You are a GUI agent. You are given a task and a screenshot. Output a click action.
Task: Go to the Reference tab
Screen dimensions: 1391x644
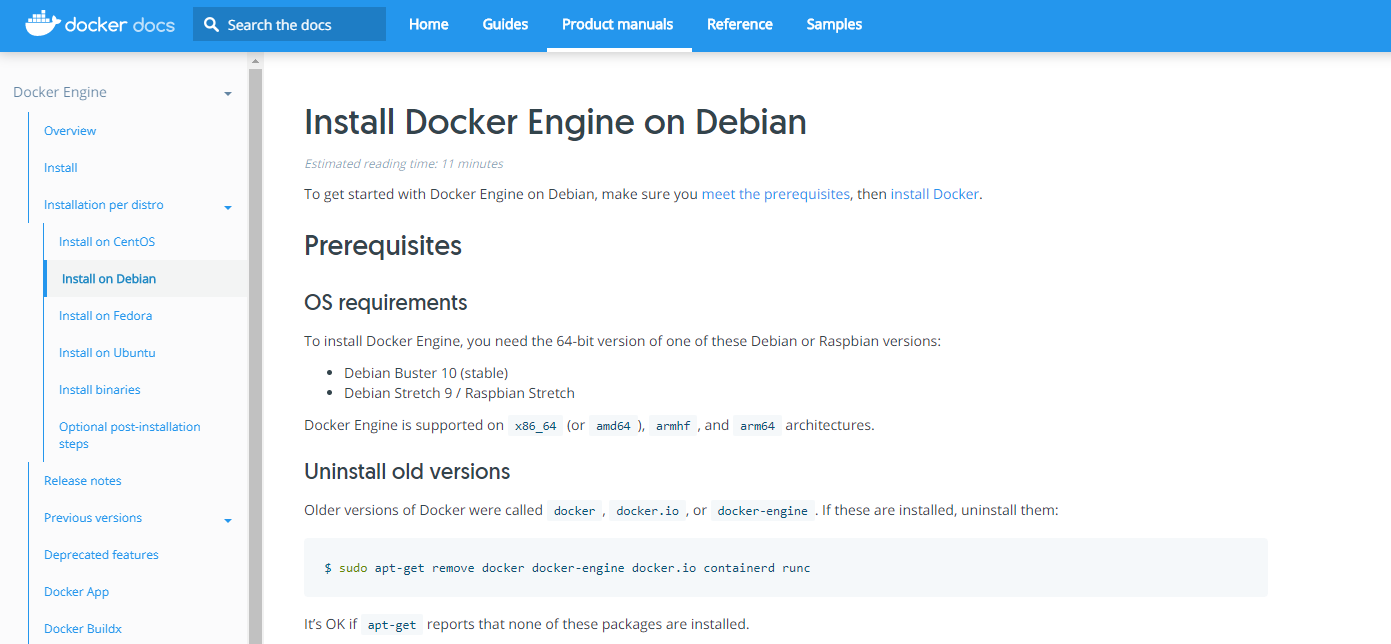click(740, 24)
